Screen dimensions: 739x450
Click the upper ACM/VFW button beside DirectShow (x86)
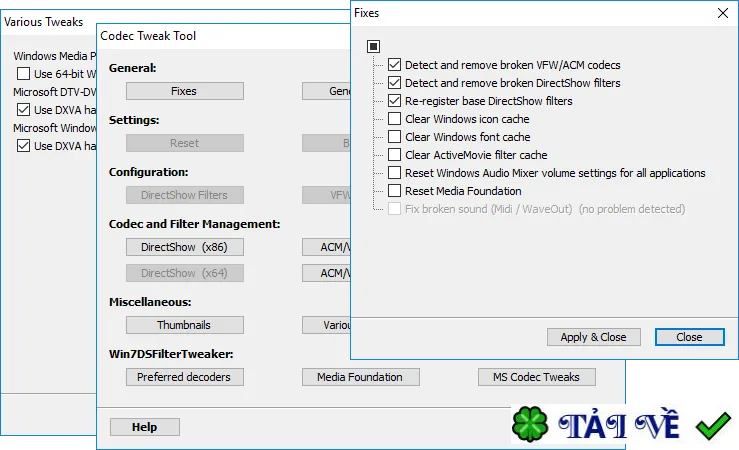(327, 247)
